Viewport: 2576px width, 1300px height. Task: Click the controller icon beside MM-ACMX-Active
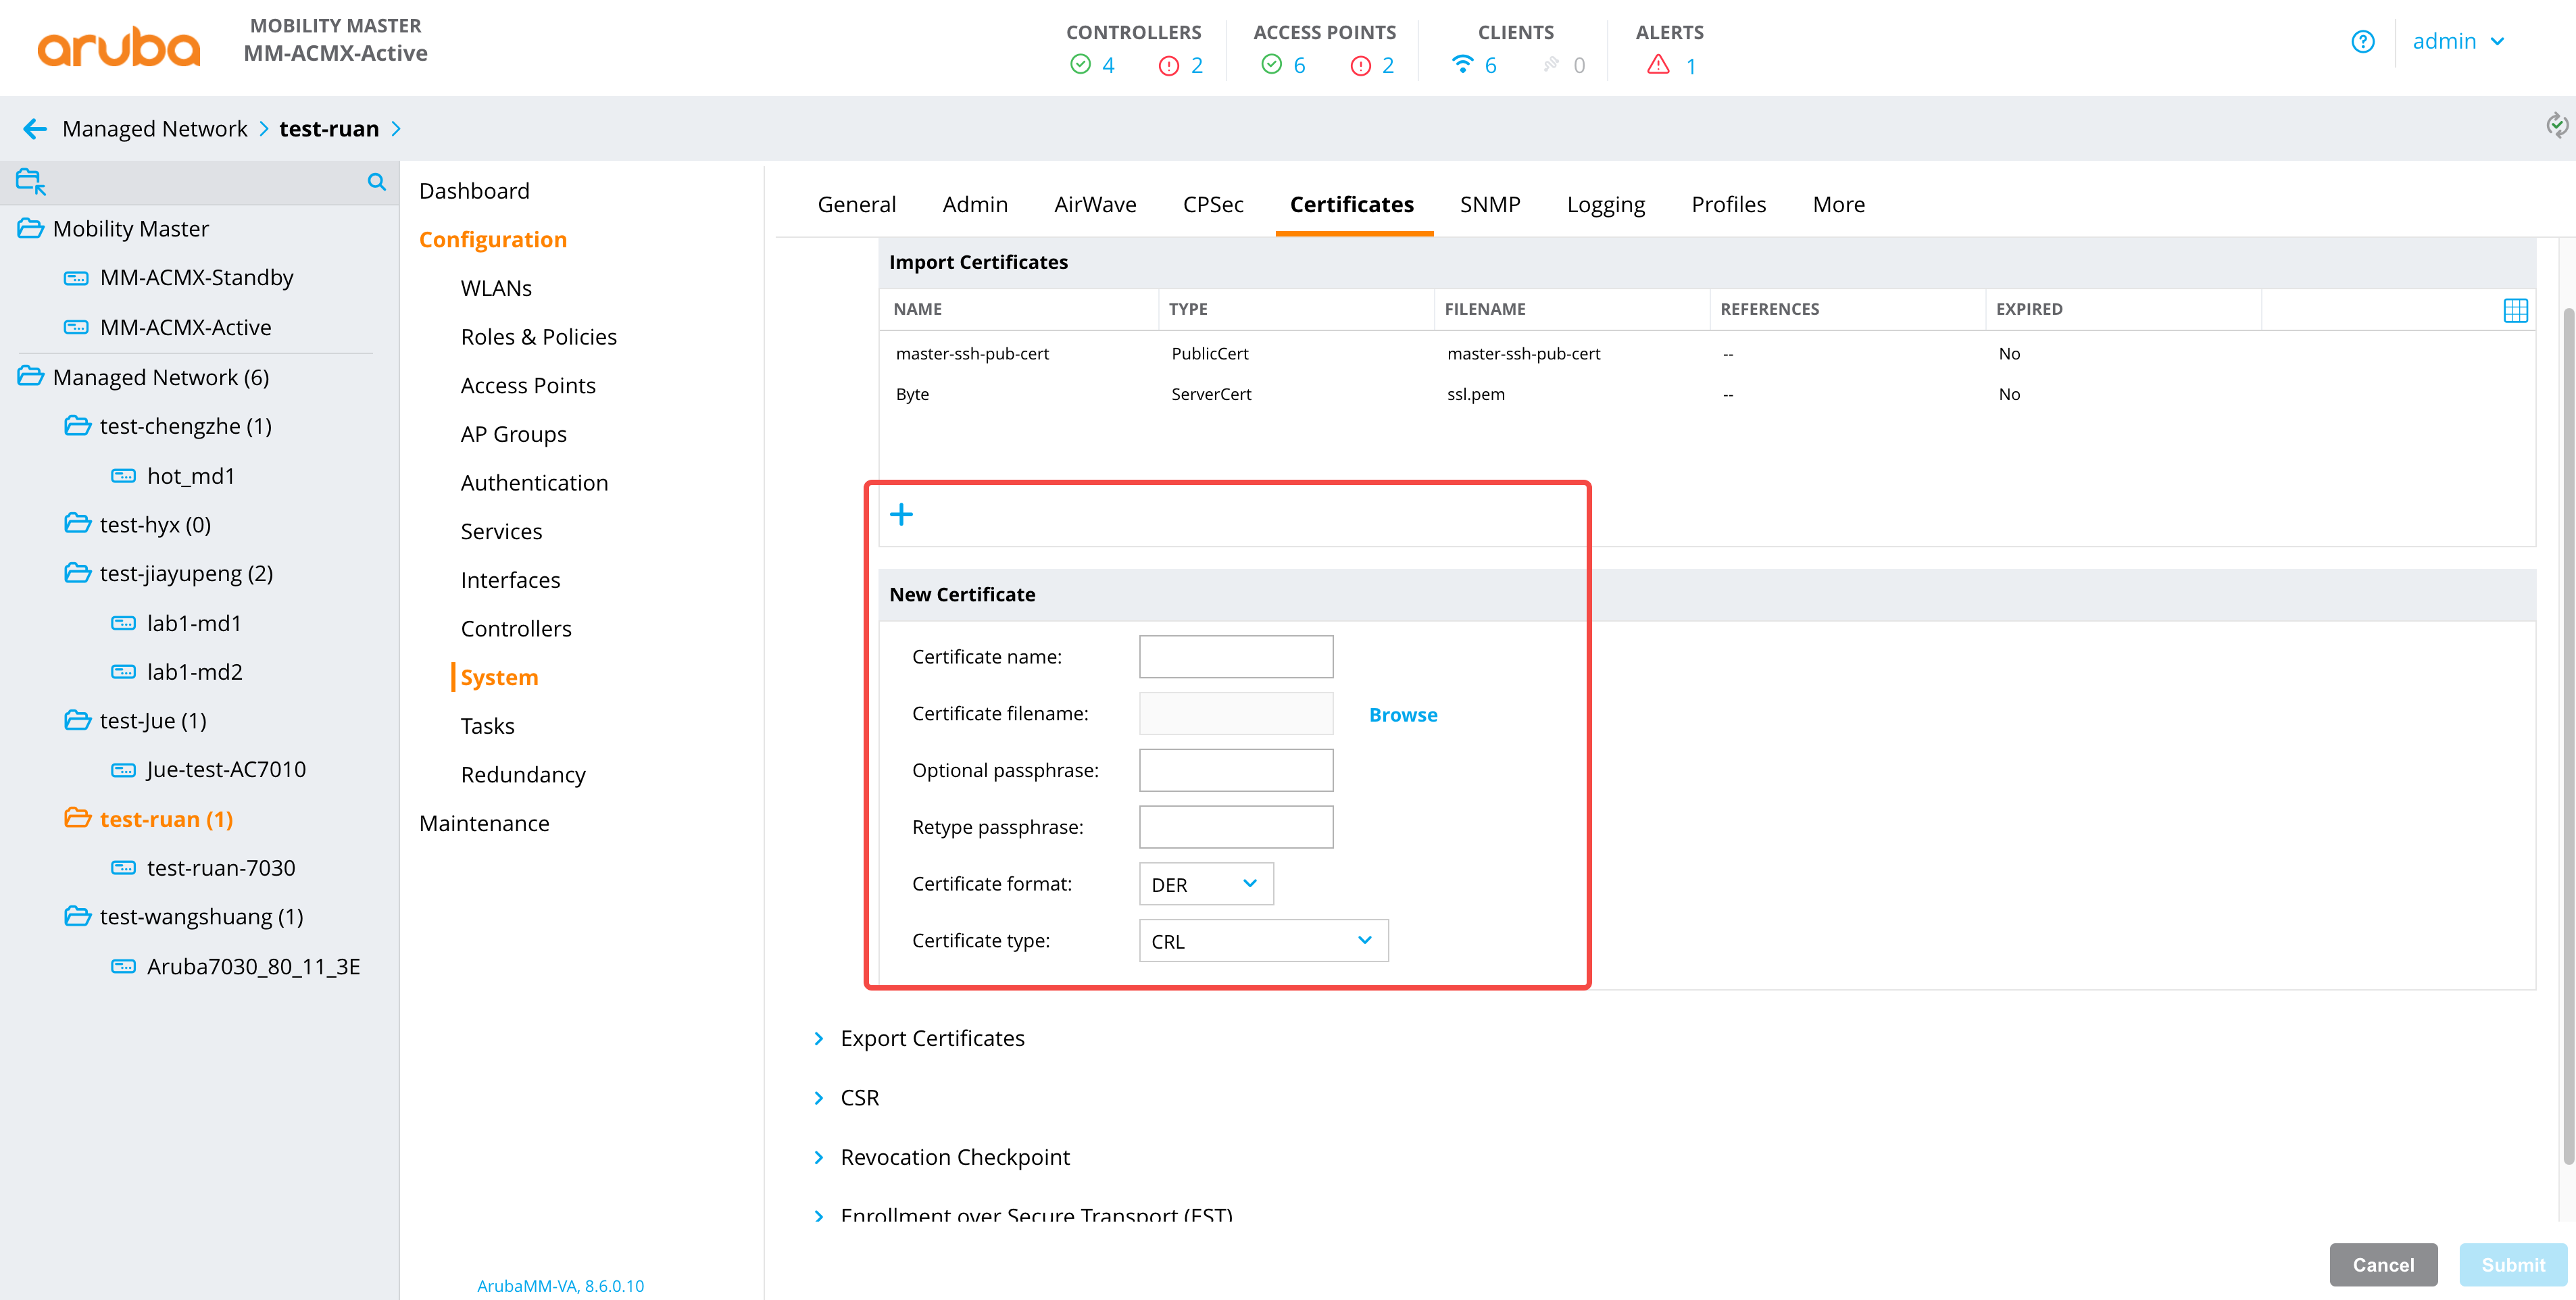click(x=76, y=327)
